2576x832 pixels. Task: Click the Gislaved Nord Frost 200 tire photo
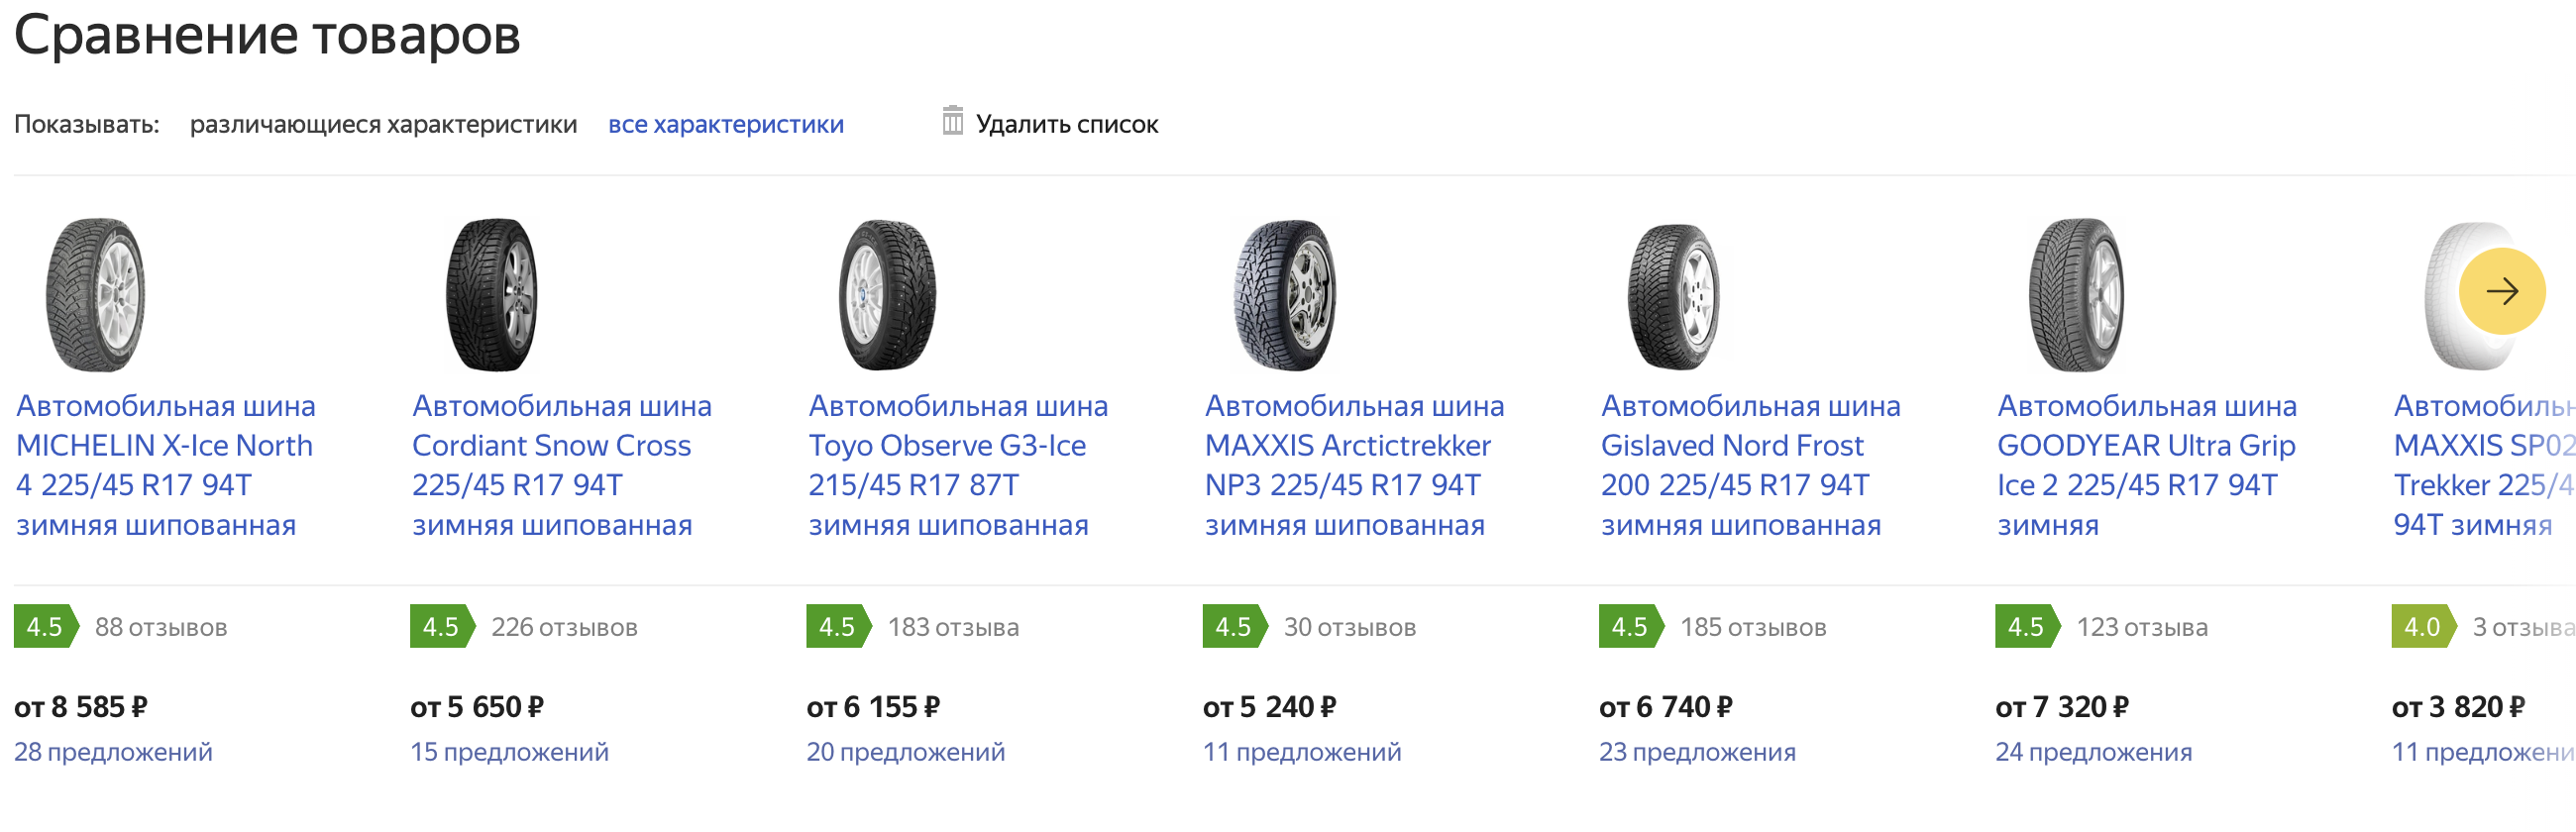[1675, 297]
